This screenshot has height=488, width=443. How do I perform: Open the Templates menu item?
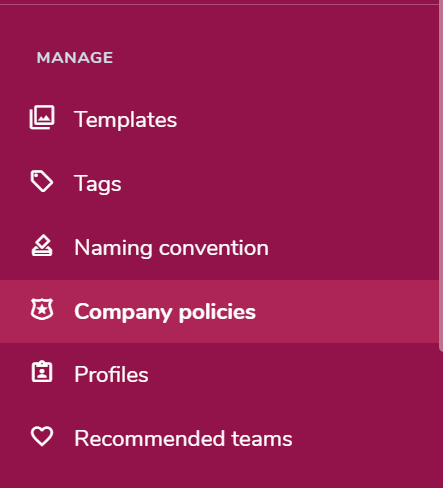tap(219, 120)
